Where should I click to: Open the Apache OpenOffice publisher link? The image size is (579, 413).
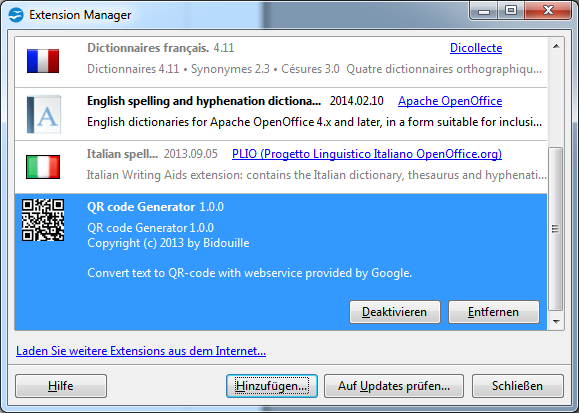[450, 101]
